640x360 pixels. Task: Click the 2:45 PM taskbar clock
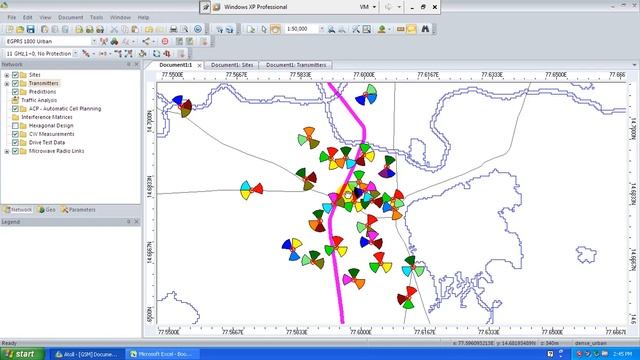pyautogui.click(x=623, y=354)
